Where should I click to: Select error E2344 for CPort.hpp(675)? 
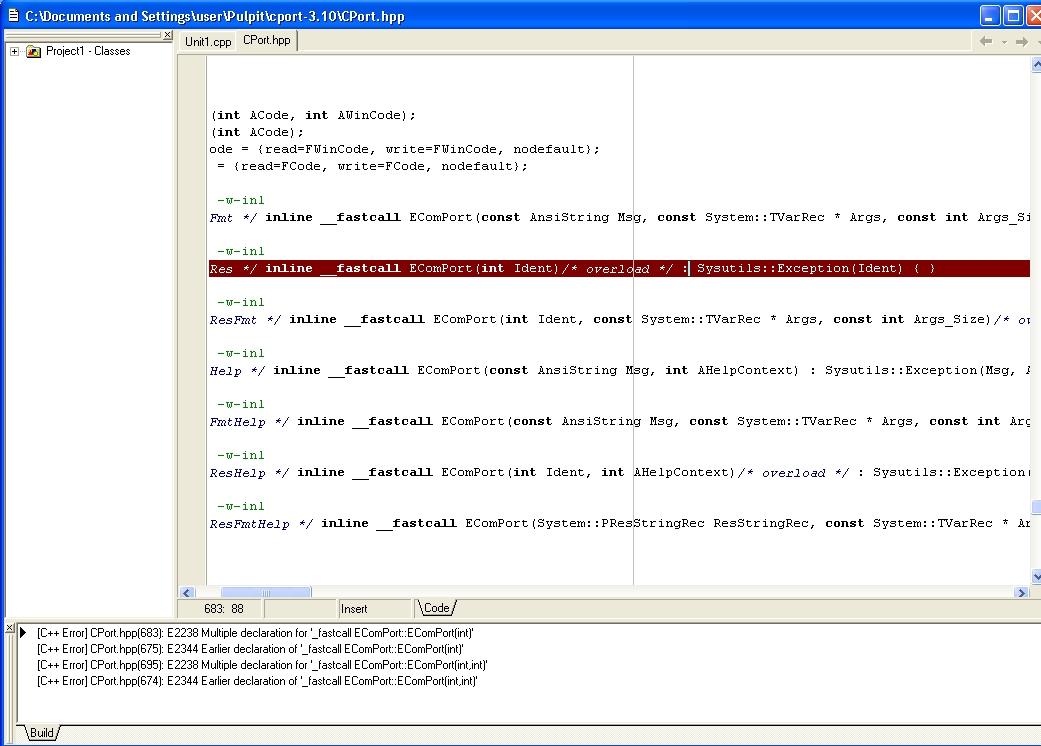pyautogui.click(x=250, y=649)
